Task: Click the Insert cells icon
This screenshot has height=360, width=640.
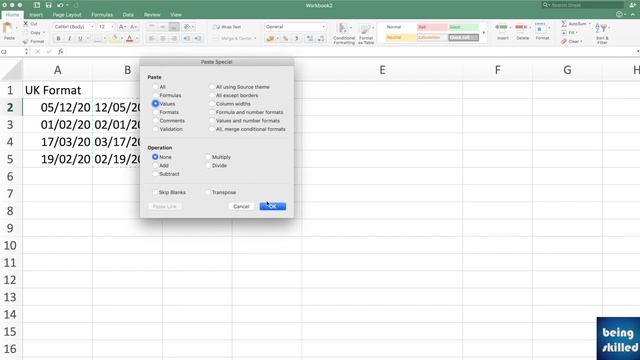Action: click(x=502, y=27)
